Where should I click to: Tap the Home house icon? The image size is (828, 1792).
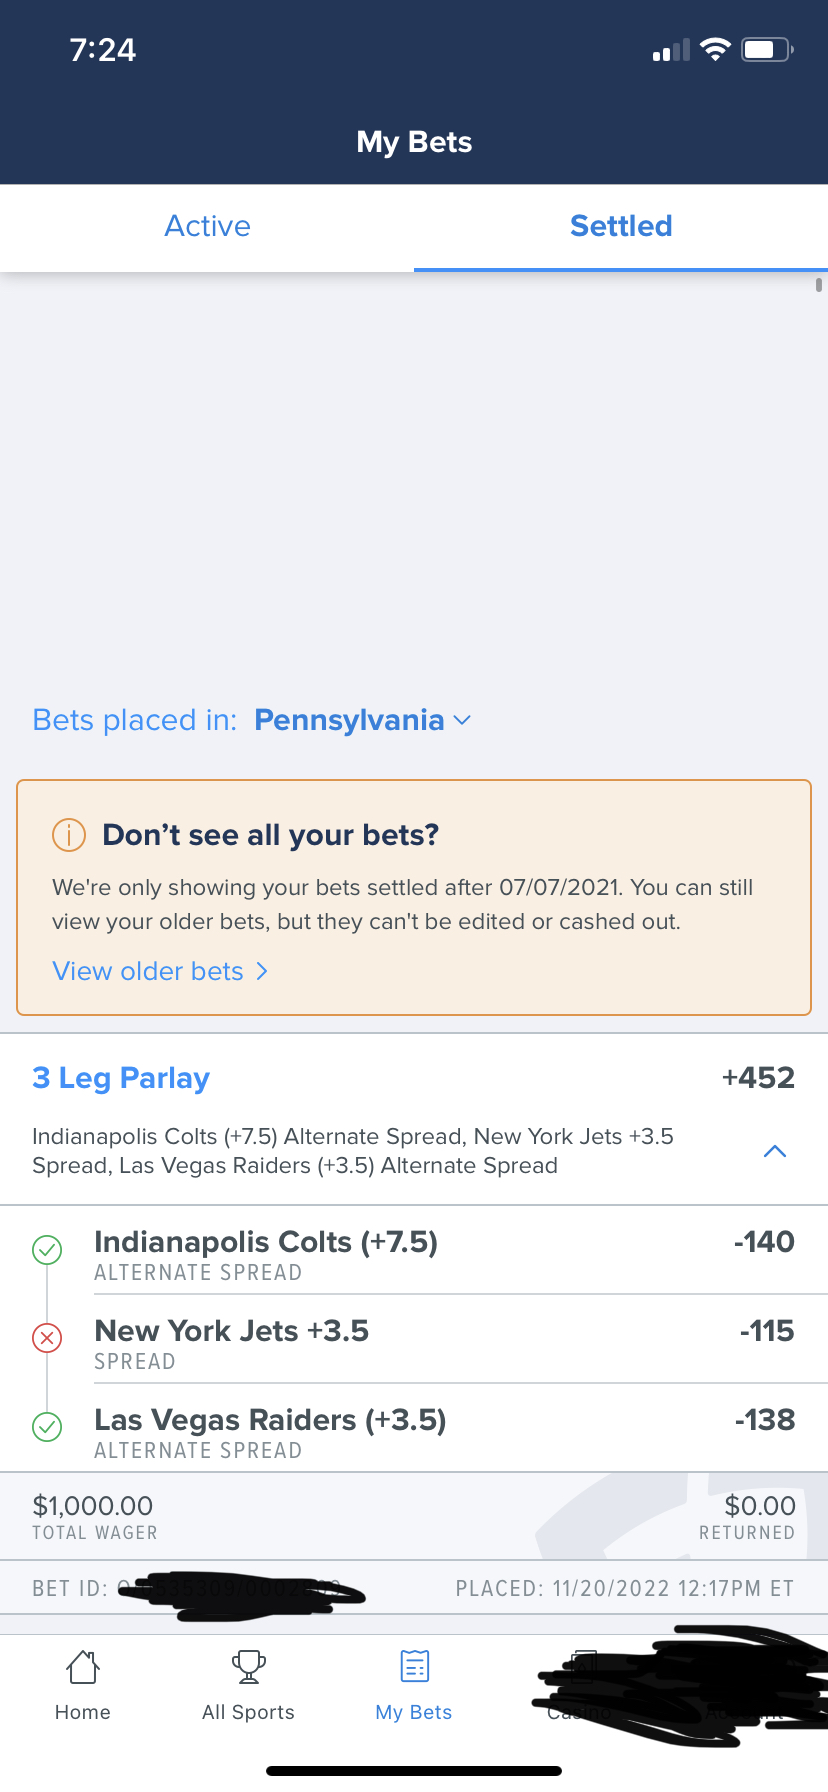(83, 1667)
